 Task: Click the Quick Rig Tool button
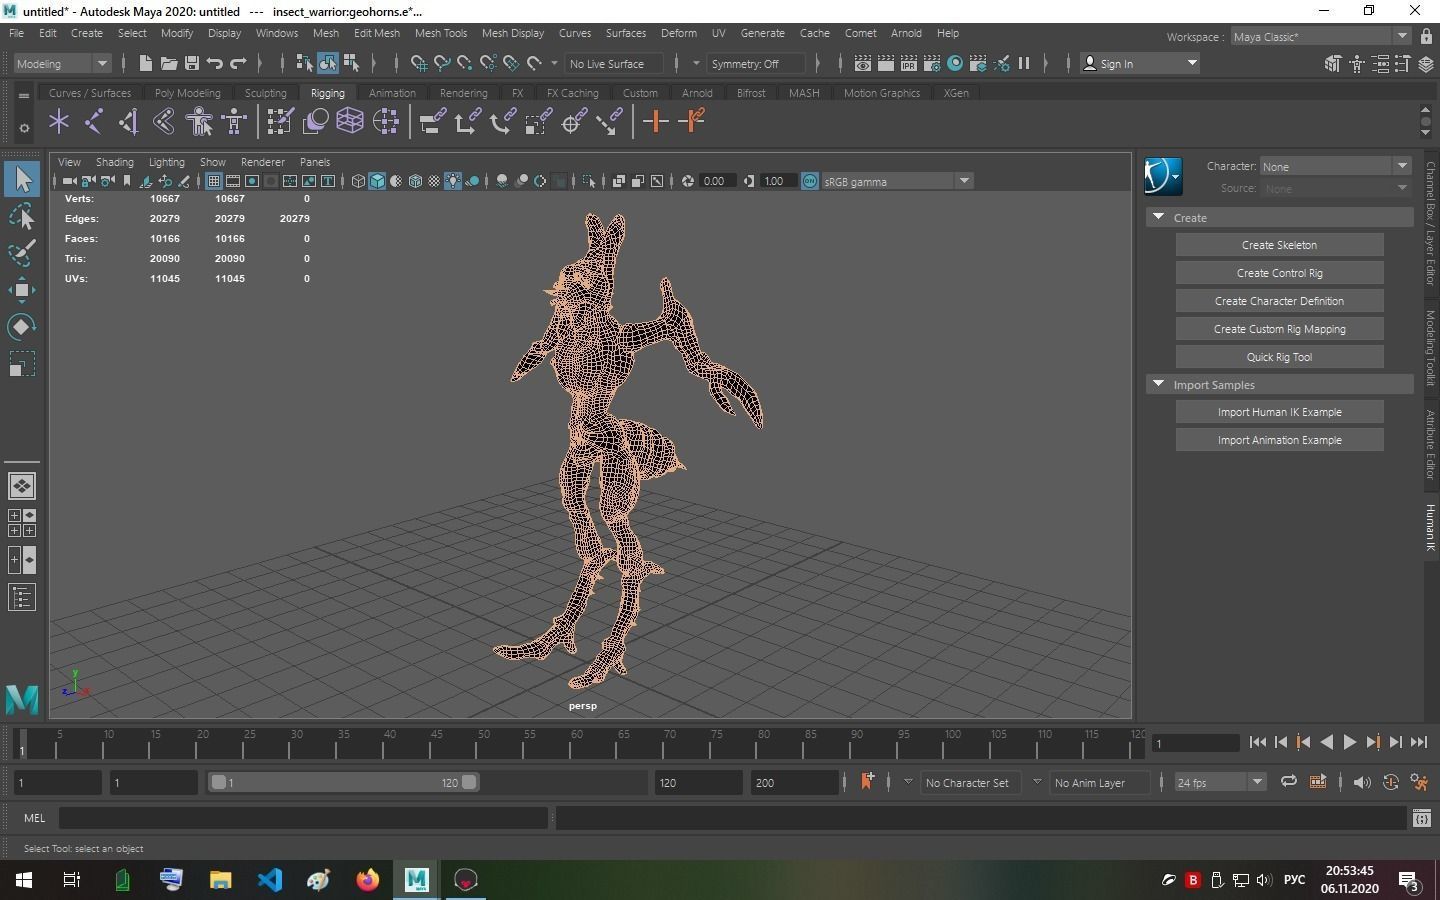click(1279, 357)
